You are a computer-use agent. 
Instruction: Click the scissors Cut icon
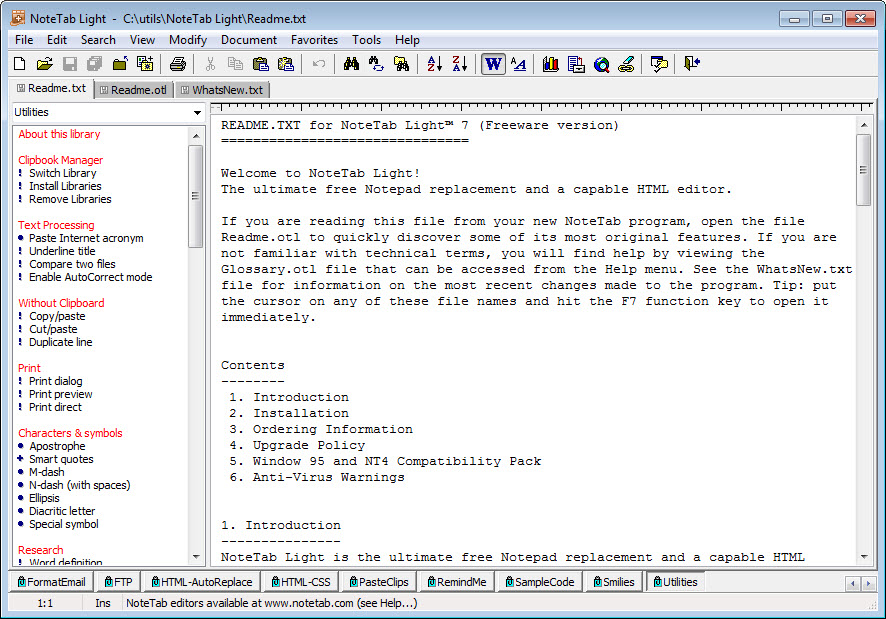pyautogui.click(x=210, y=64)
